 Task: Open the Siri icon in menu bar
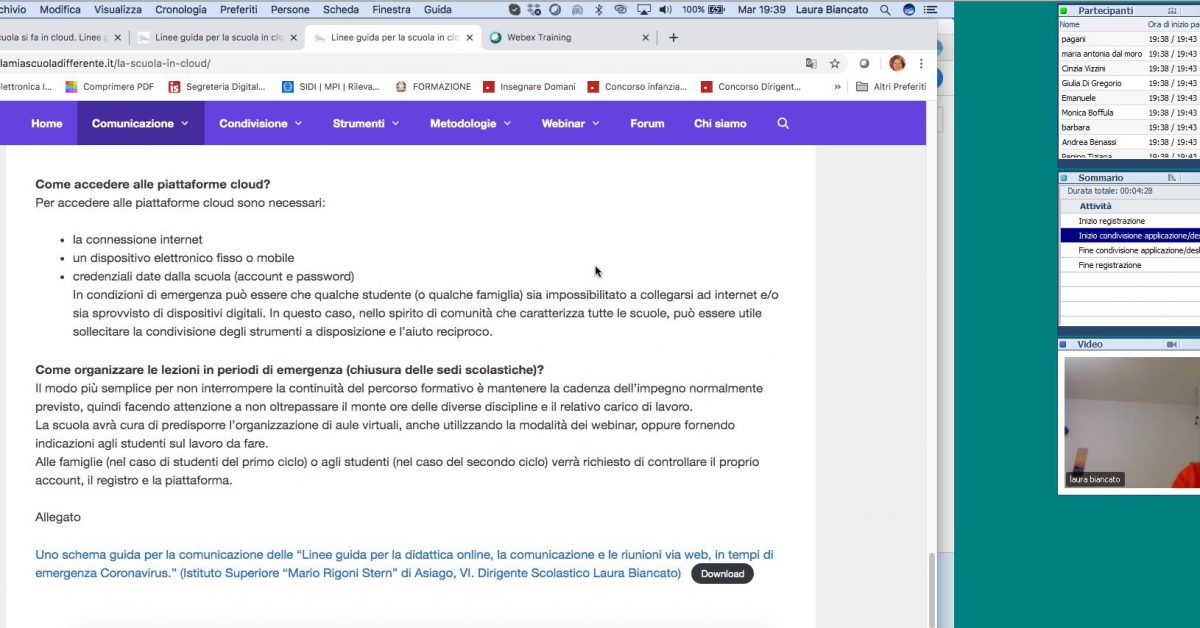tap(909, 9)
